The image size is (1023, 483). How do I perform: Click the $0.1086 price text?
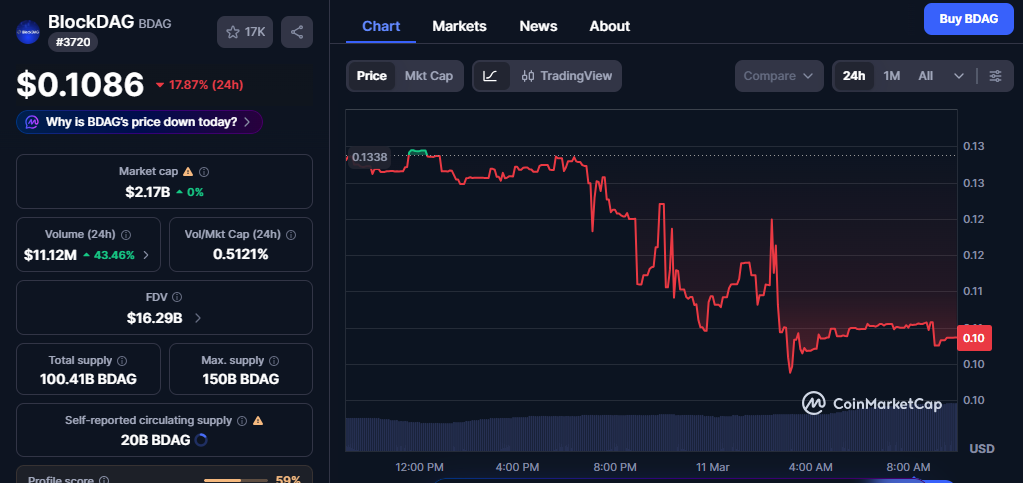click(x=80, y=85)
